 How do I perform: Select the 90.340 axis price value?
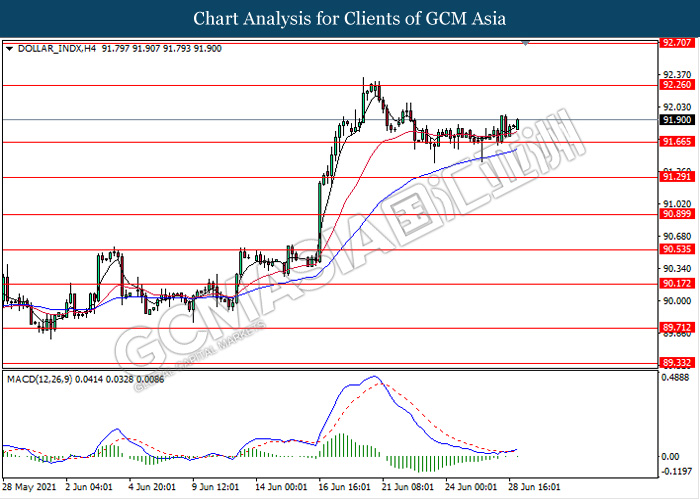click(x=677, y=269)
